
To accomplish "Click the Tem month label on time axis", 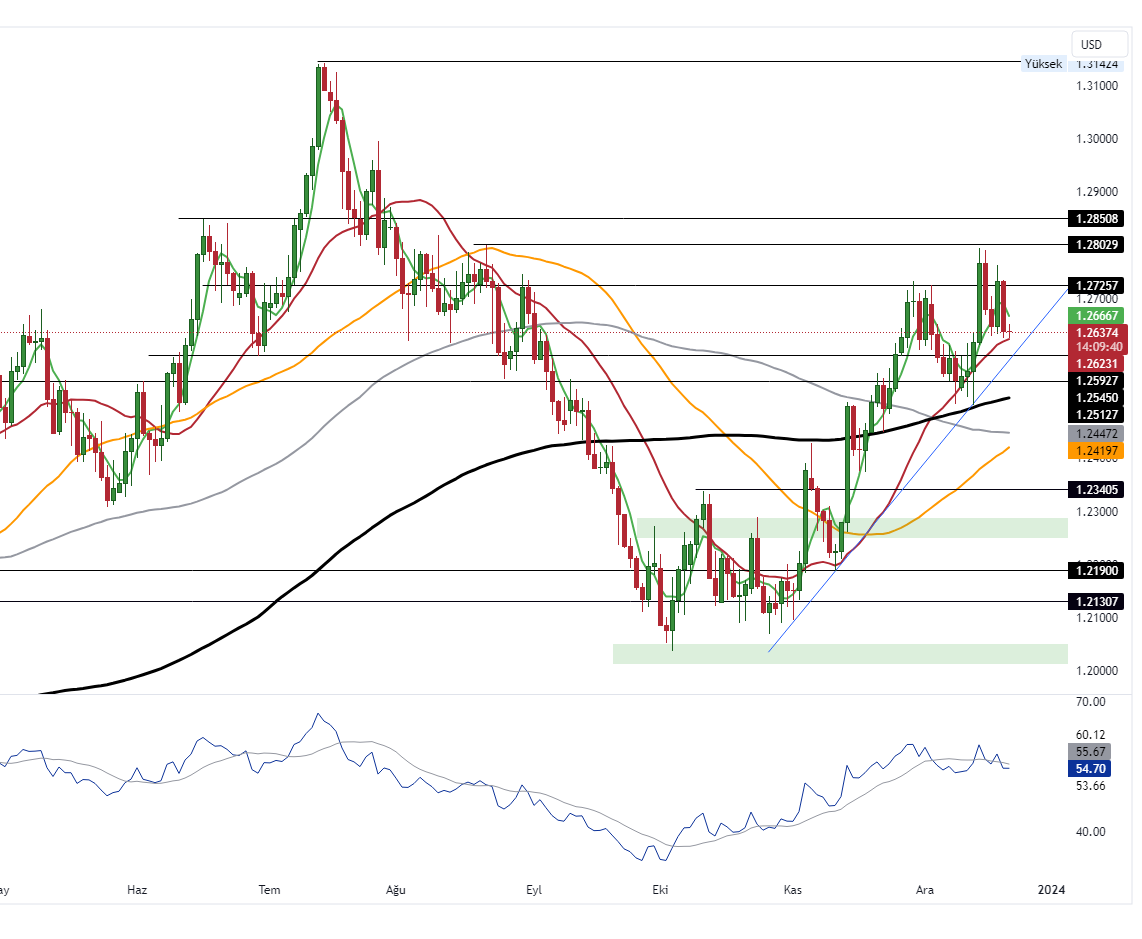I will (269, 889).
